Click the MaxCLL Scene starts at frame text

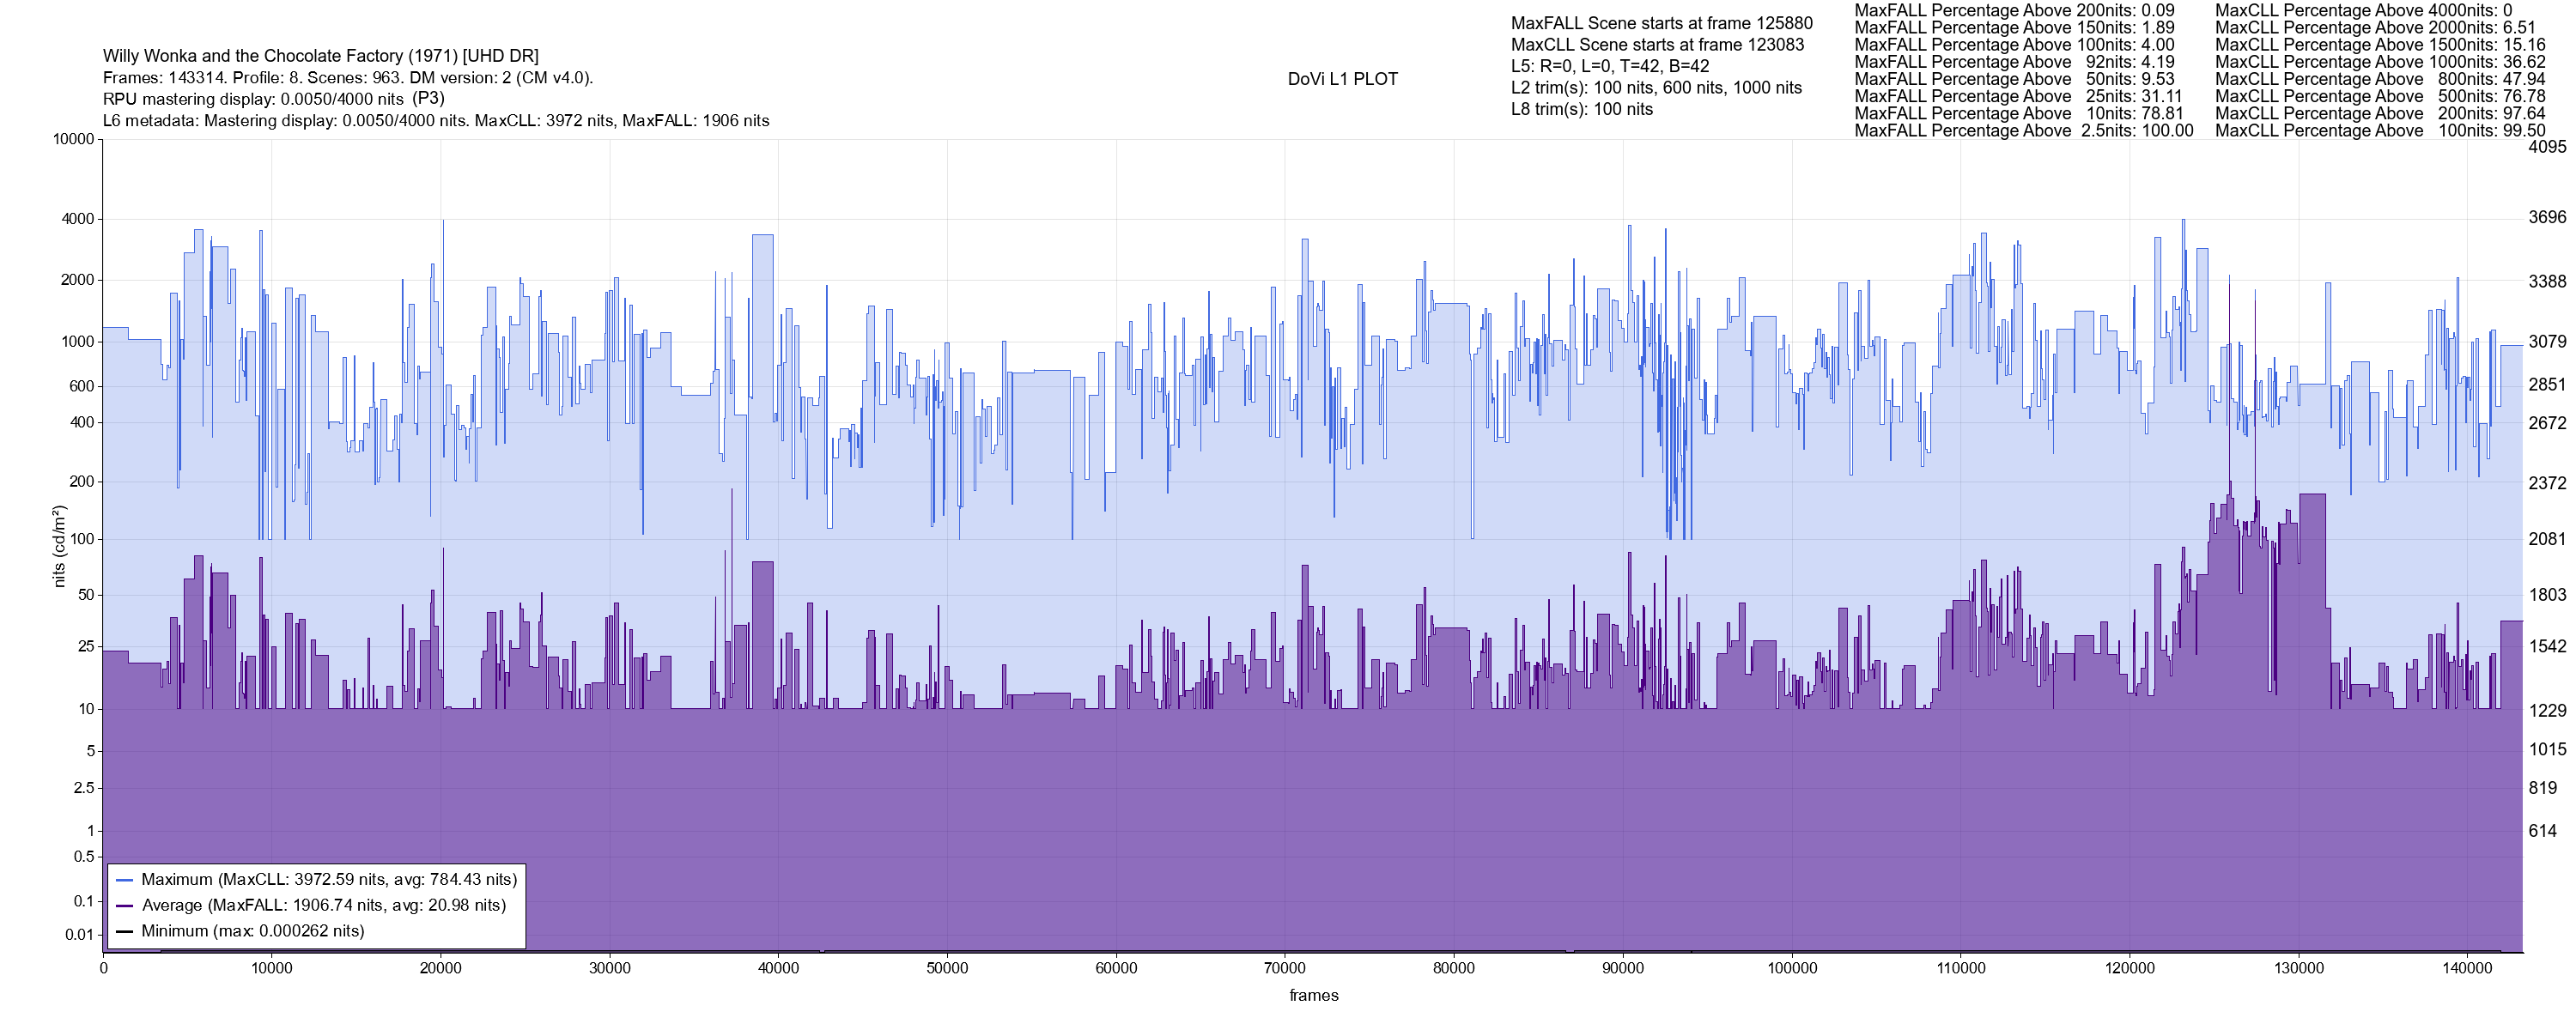click(x=1657, y=45)
